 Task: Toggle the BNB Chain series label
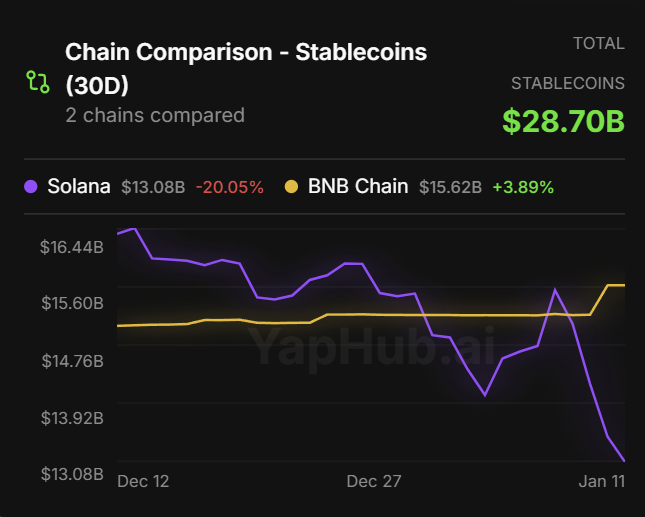point(358,186)
